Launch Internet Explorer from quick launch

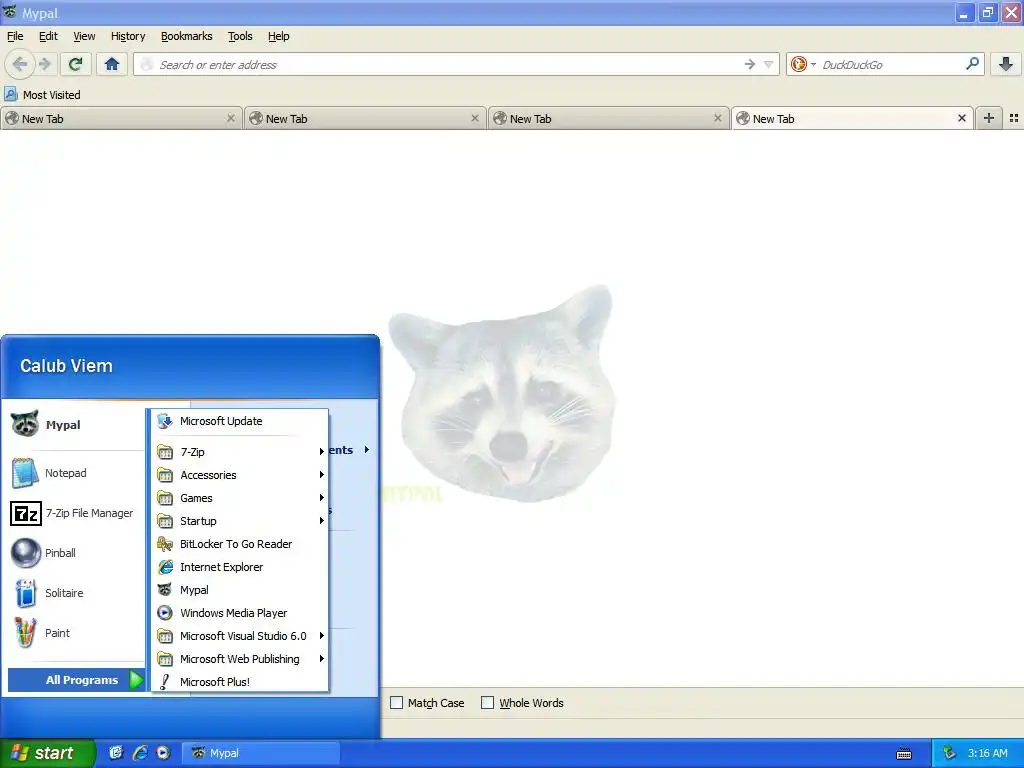(x=140, y=753)
